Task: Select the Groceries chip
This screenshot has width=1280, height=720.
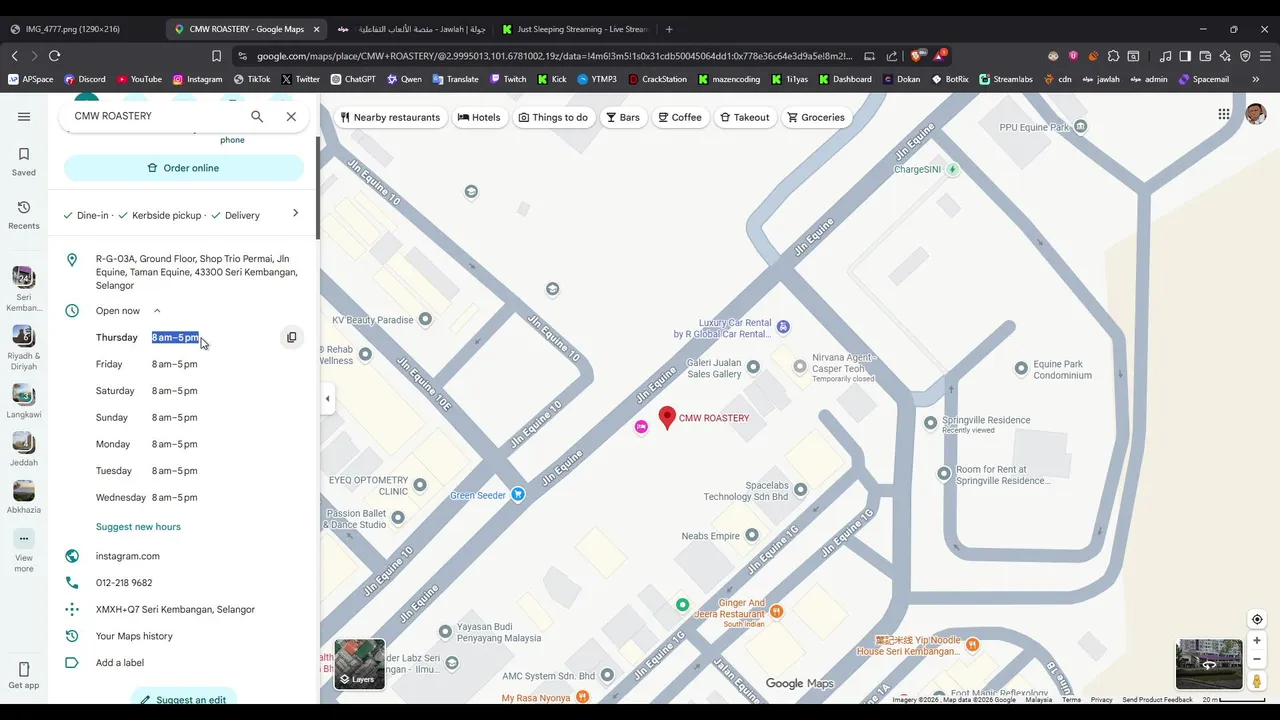Action: click(x=816, y=117)
